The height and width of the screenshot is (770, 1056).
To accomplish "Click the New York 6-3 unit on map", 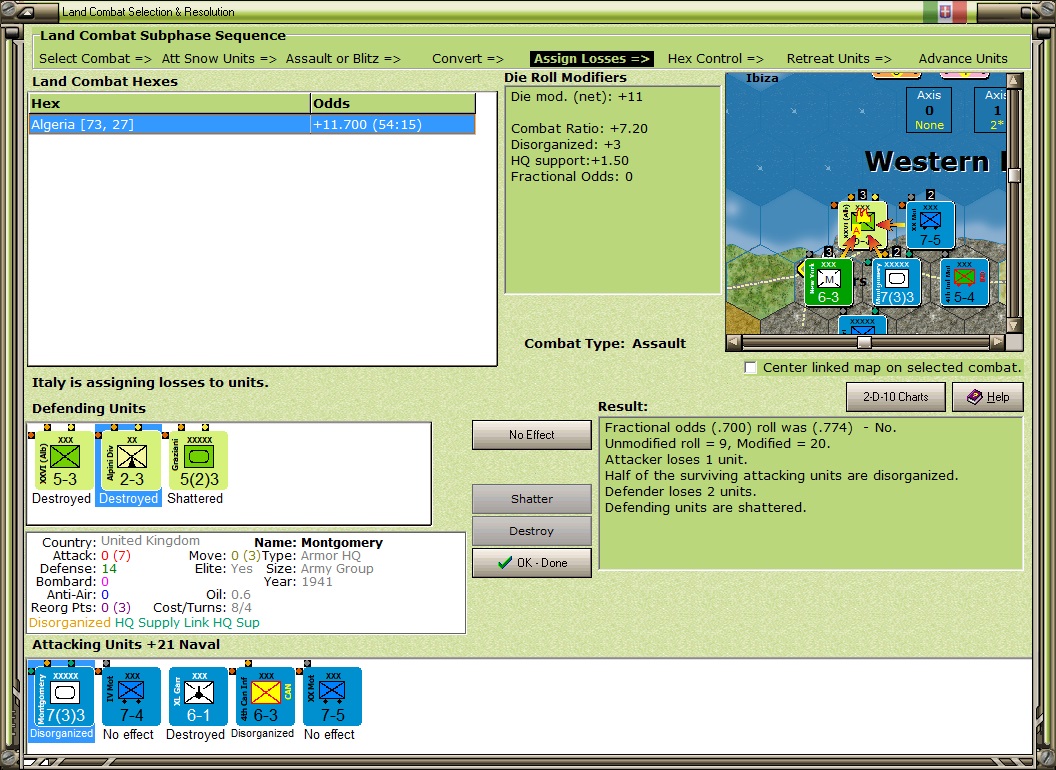I will click(828, 282).
